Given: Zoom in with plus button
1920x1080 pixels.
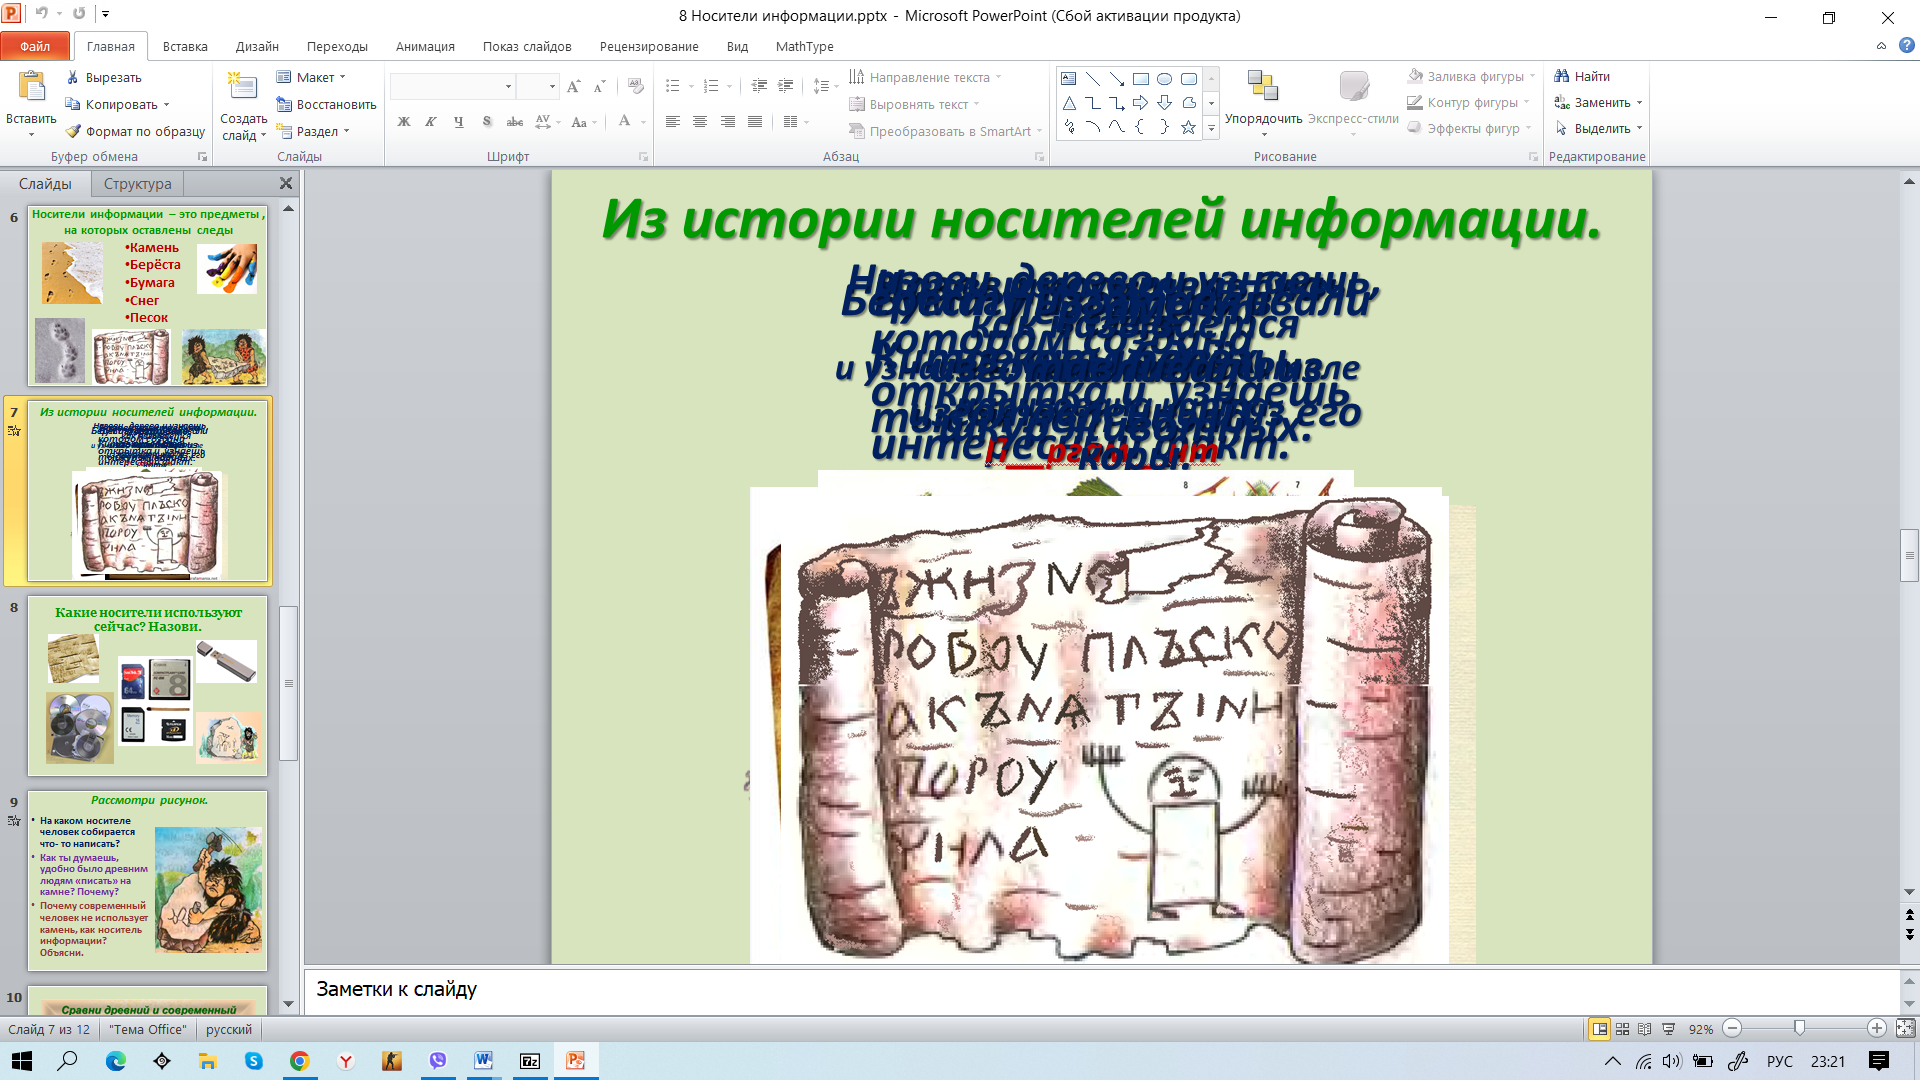Looking at the screenshot, I should [1877, 1029].
